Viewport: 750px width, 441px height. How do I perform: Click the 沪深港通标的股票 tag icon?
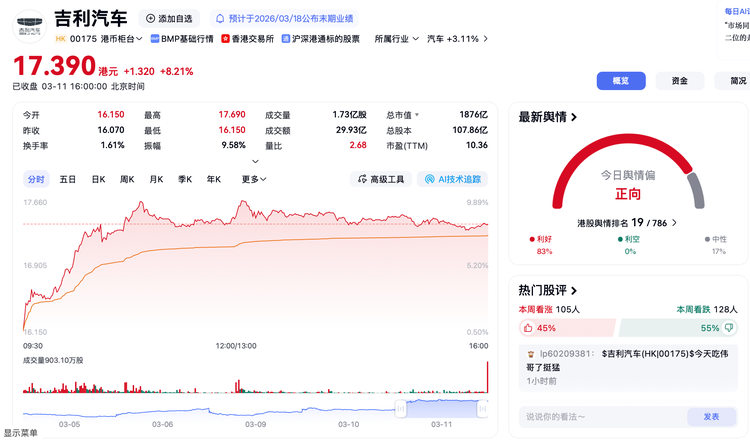point(286,39)
